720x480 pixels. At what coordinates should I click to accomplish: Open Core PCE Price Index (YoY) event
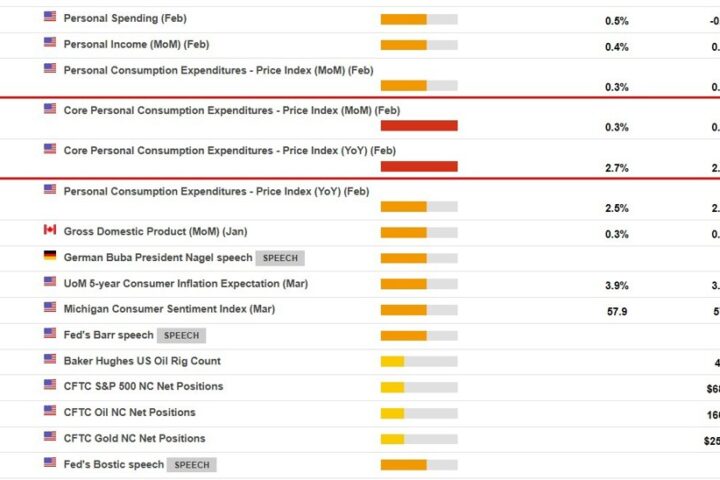pyautogui.click(x=230, y=151)
